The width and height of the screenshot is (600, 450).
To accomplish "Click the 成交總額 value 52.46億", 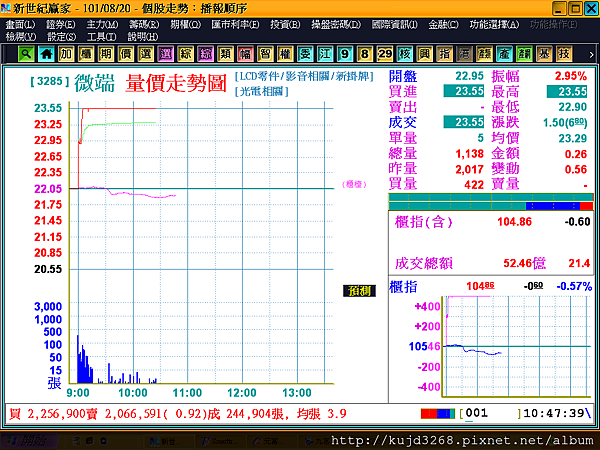I will point(524,263).
